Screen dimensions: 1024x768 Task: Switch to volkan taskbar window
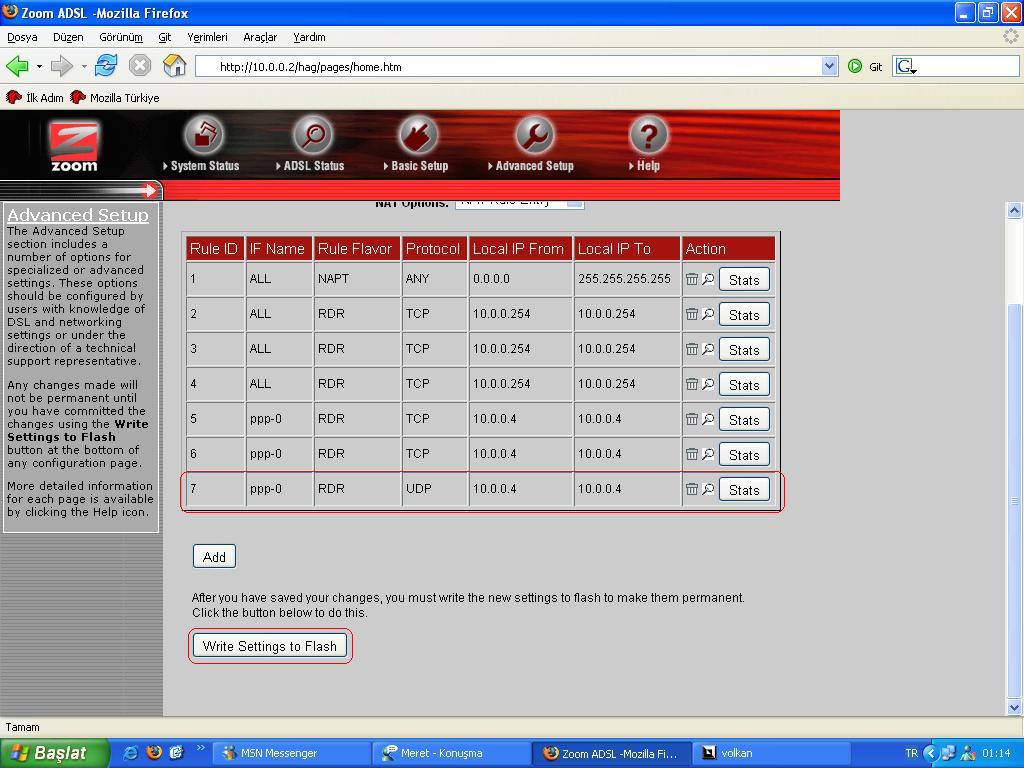770,753
